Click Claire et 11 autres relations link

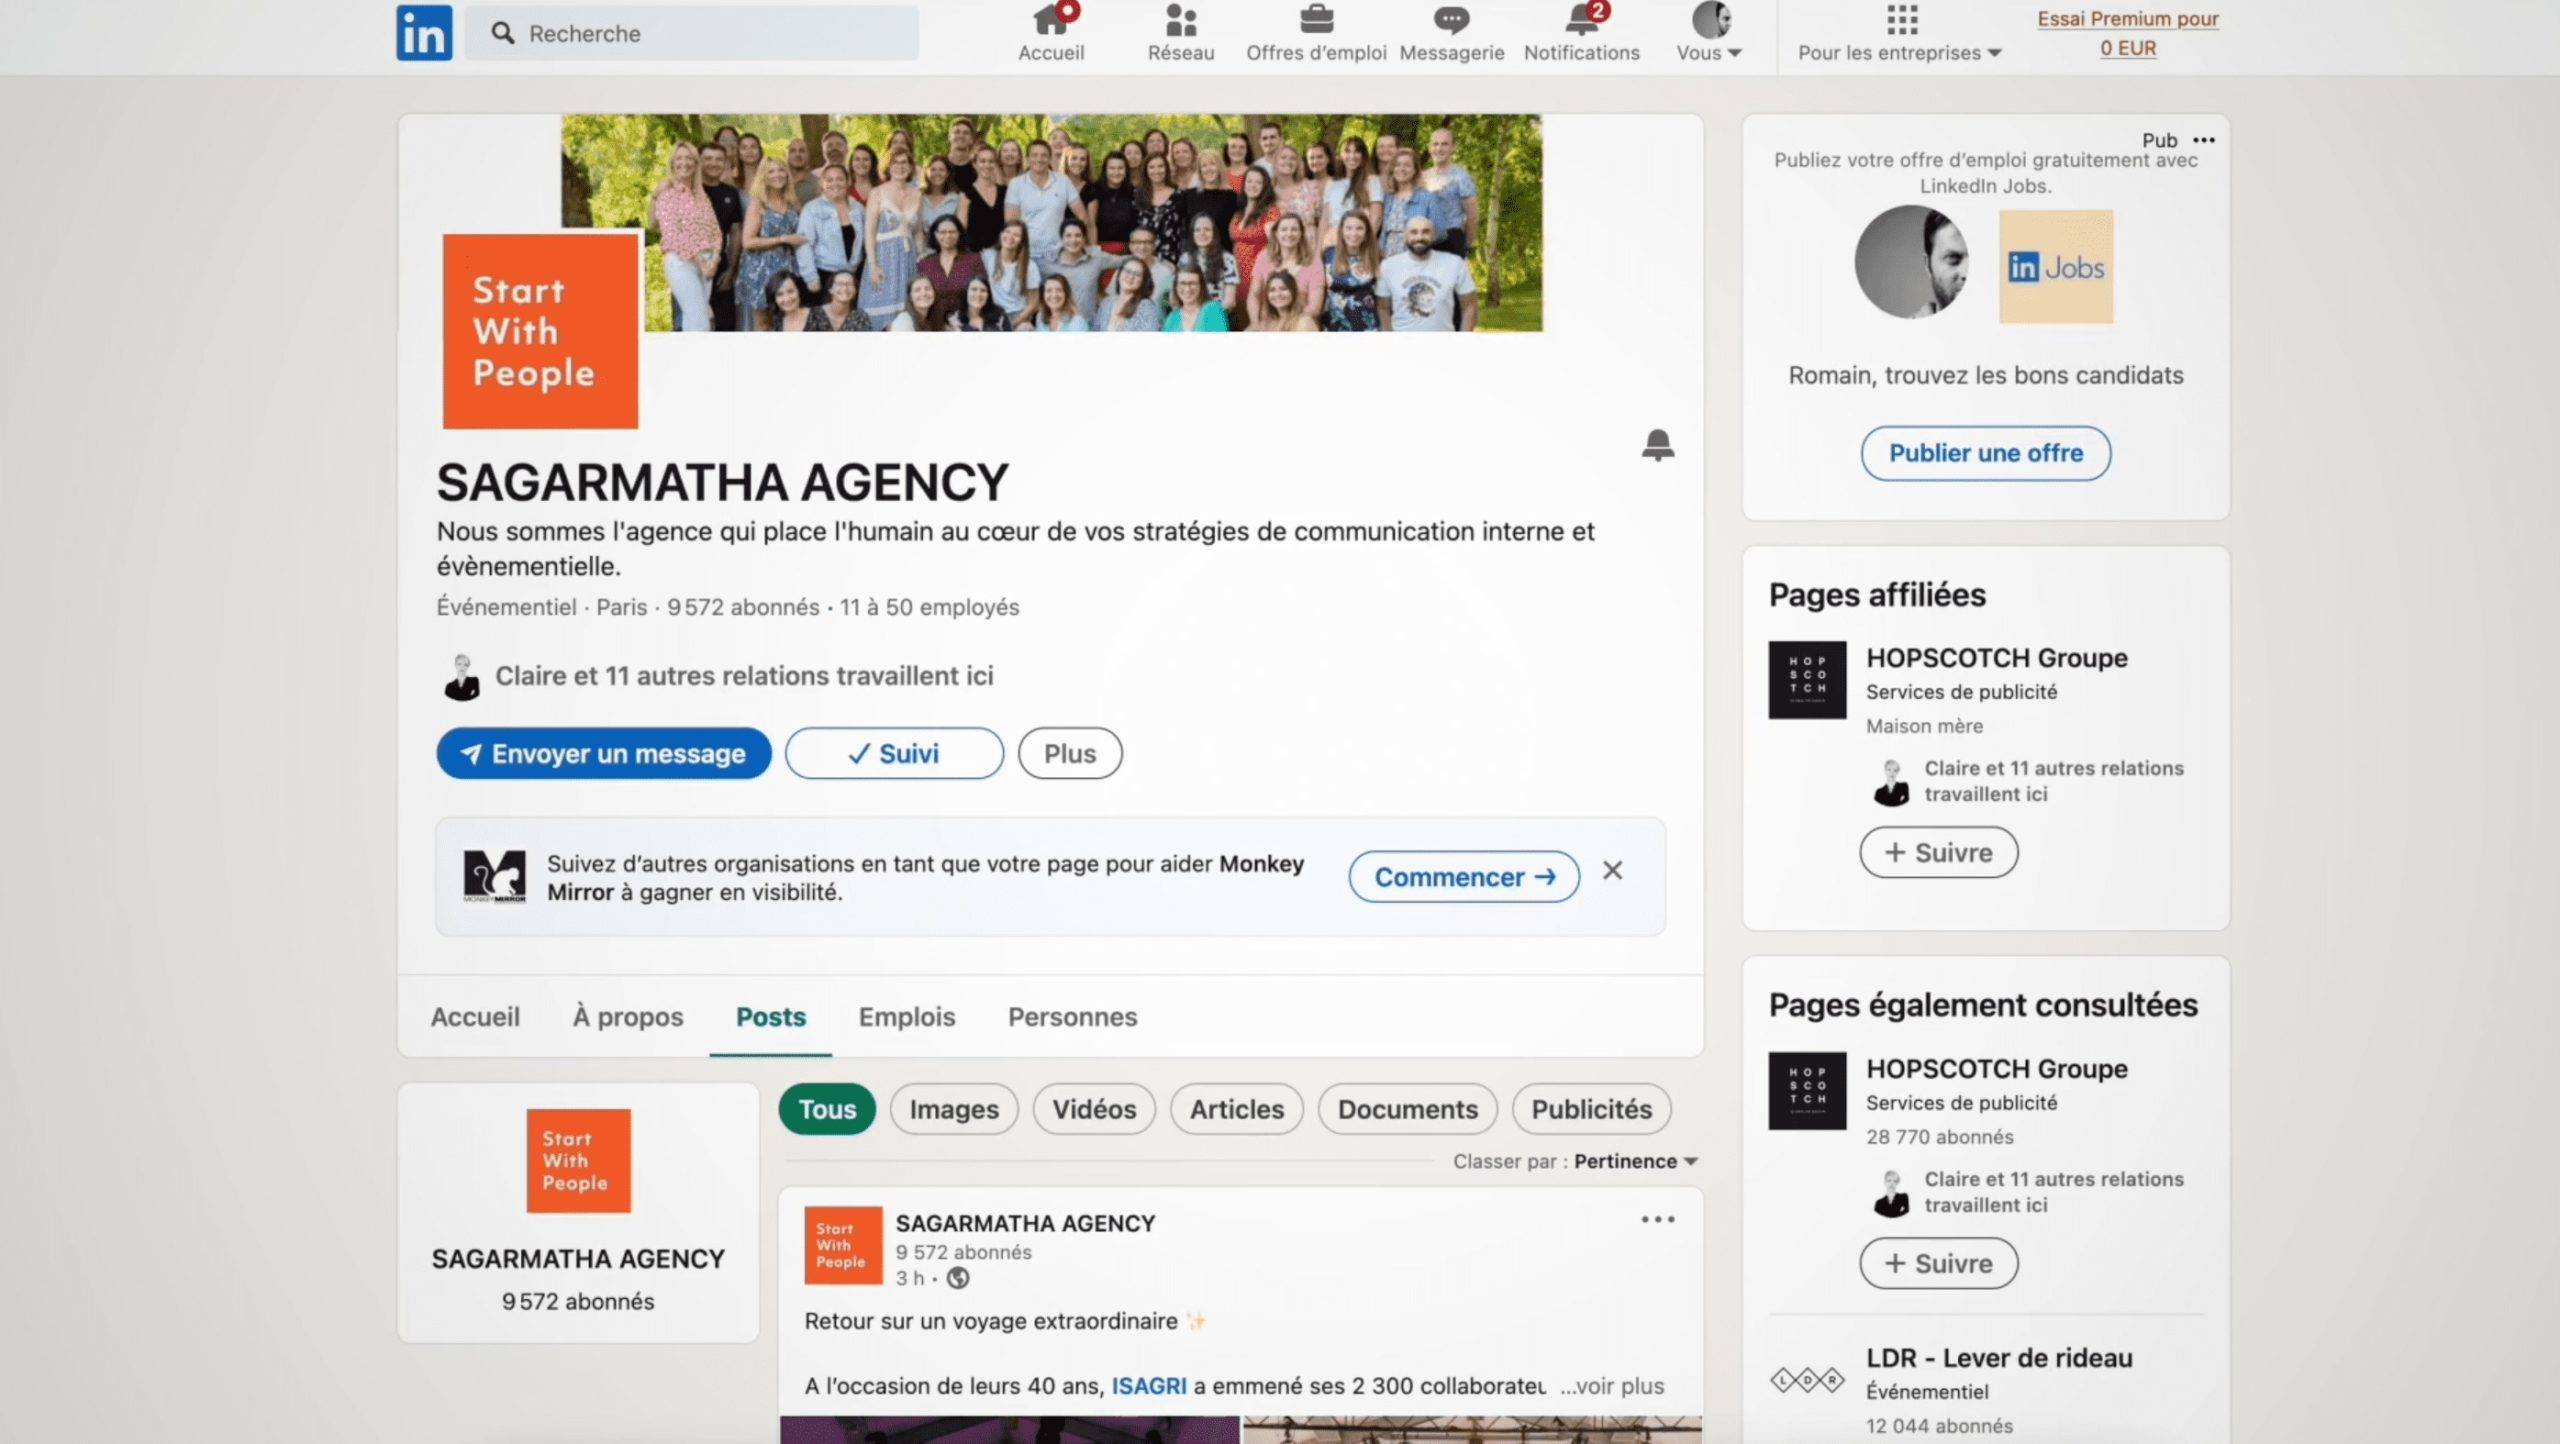click(744, 676)
